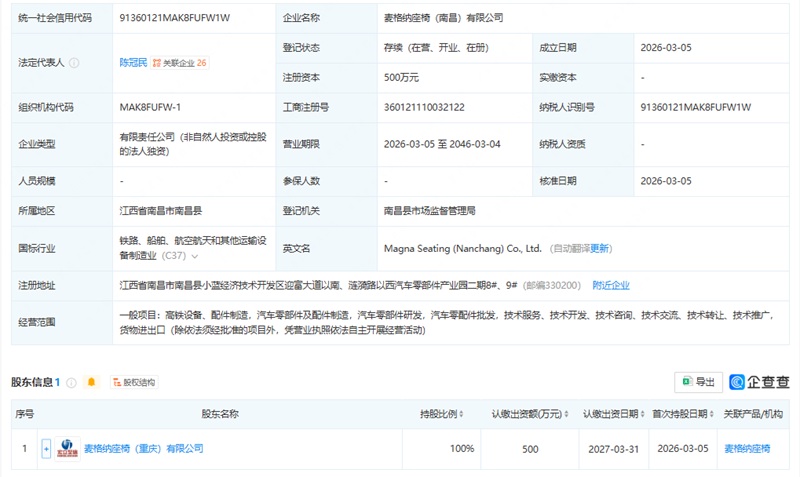Click the 导出 export button
This screenshot has width=800, height=477.
698,382
